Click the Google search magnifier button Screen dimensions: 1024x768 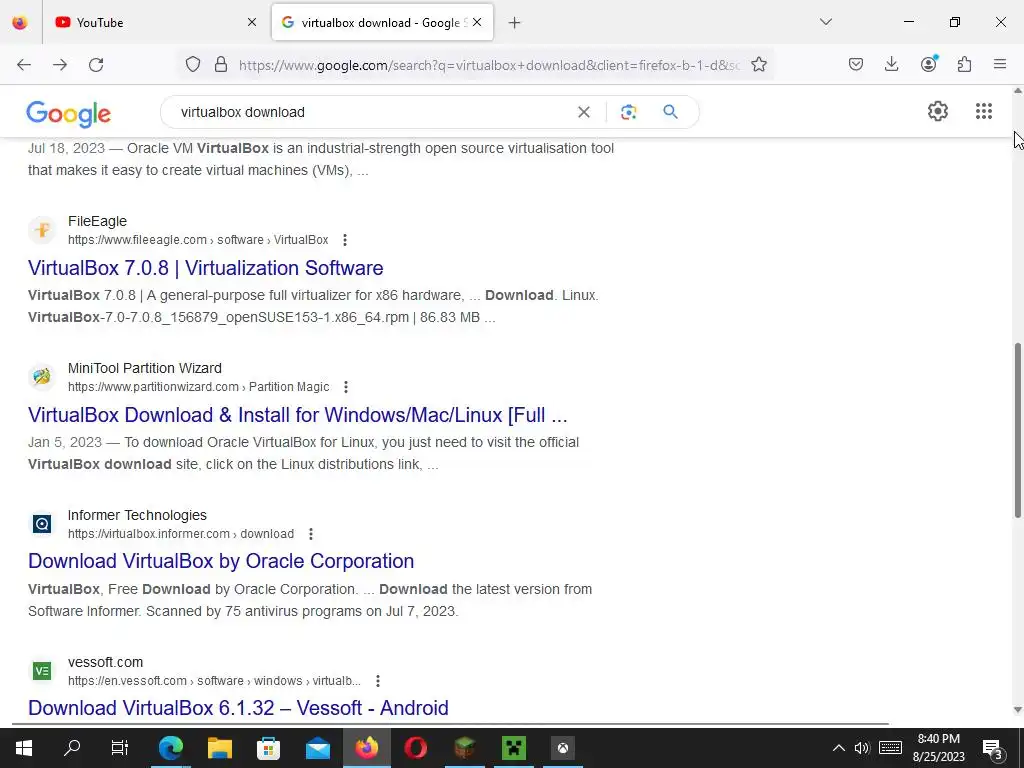tap(670, 112)
